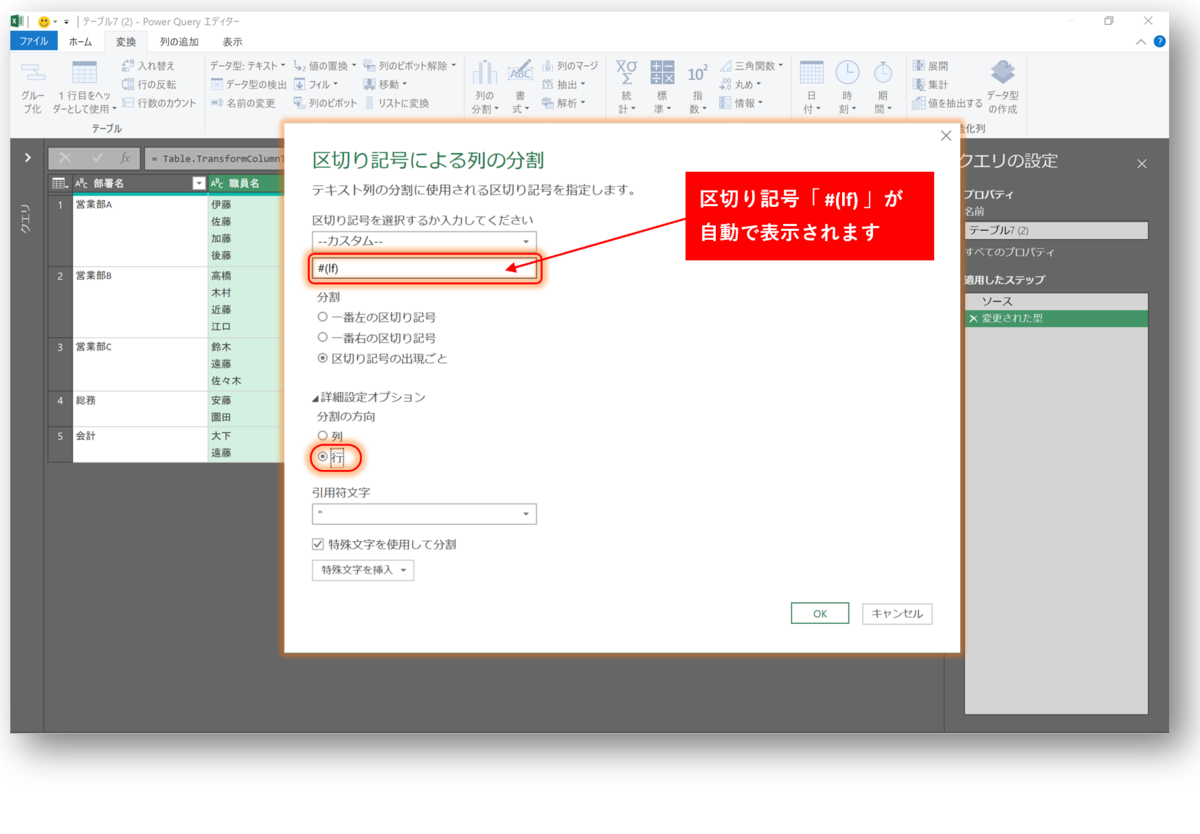Click the 集計 (Aggregate) icon

pyautogui.click(x=918, y=84)
